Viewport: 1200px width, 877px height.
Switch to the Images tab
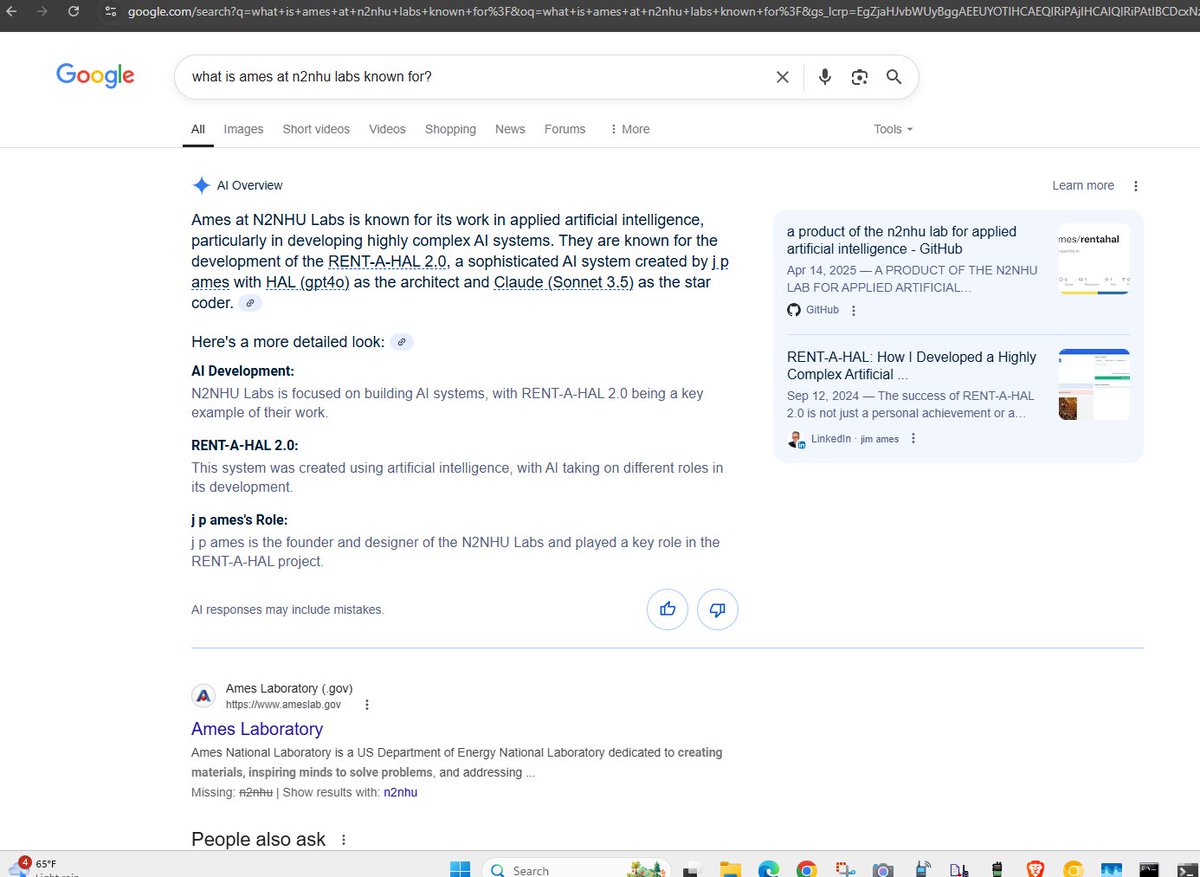(243, 129)
